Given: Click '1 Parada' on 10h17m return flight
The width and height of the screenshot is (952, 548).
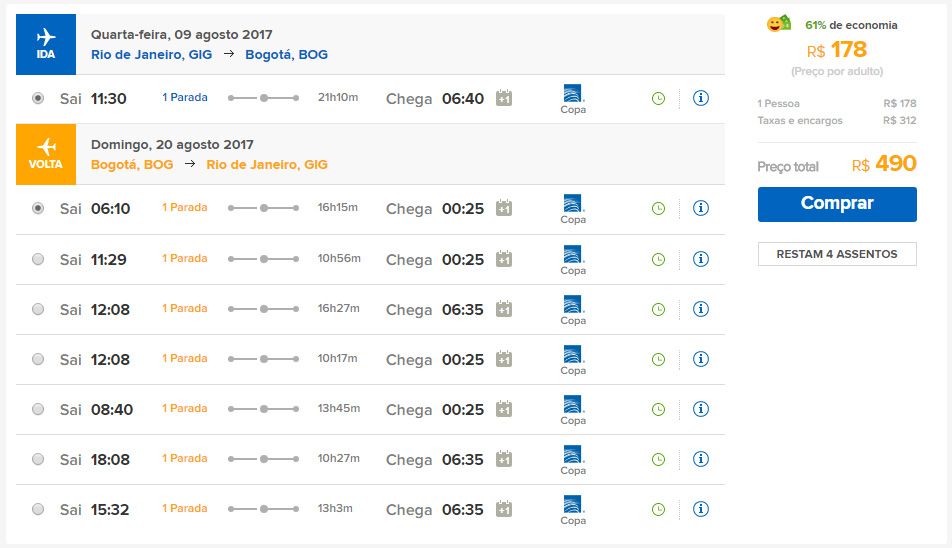Looking at the screenshot, I should [185, 358].
